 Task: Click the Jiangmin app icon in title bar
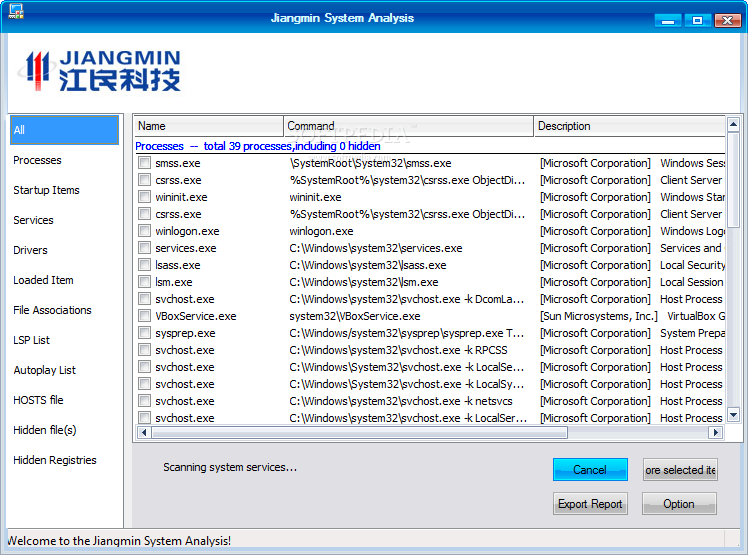[x=16, y=11]
